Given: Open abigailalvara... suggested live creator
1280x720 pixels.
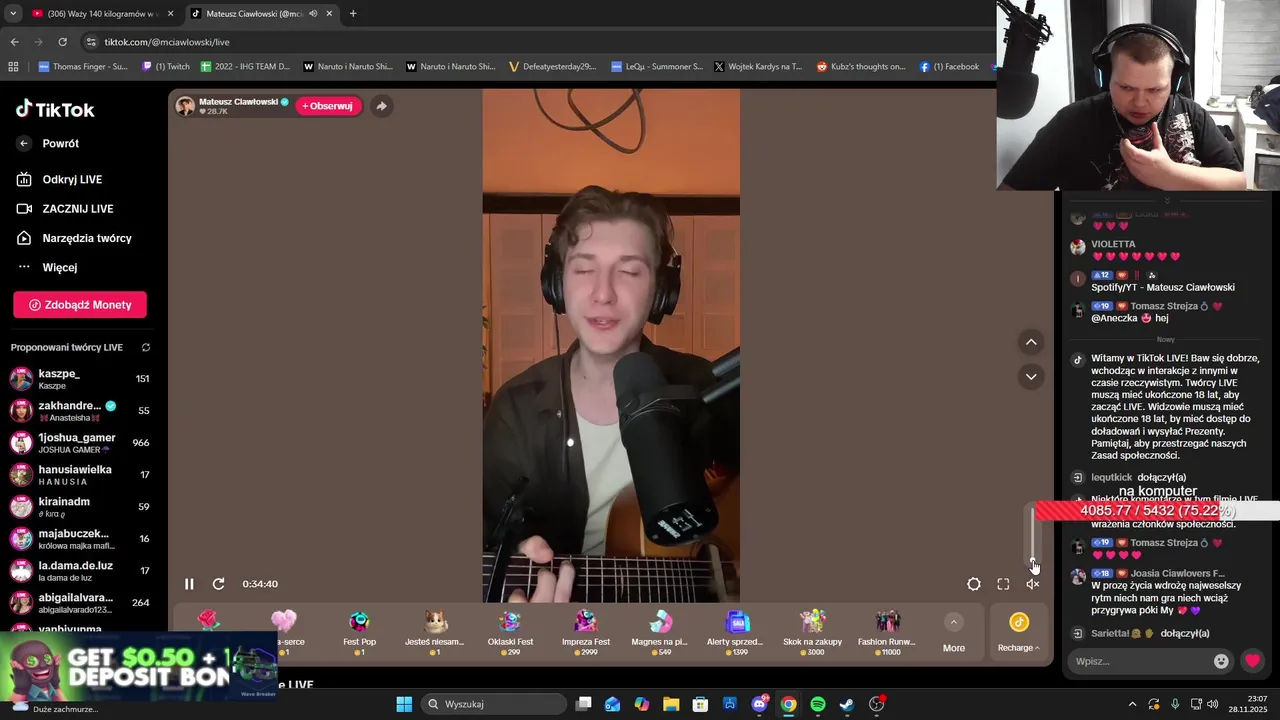Looking at the screenshot, I should (x=80, y=602).
